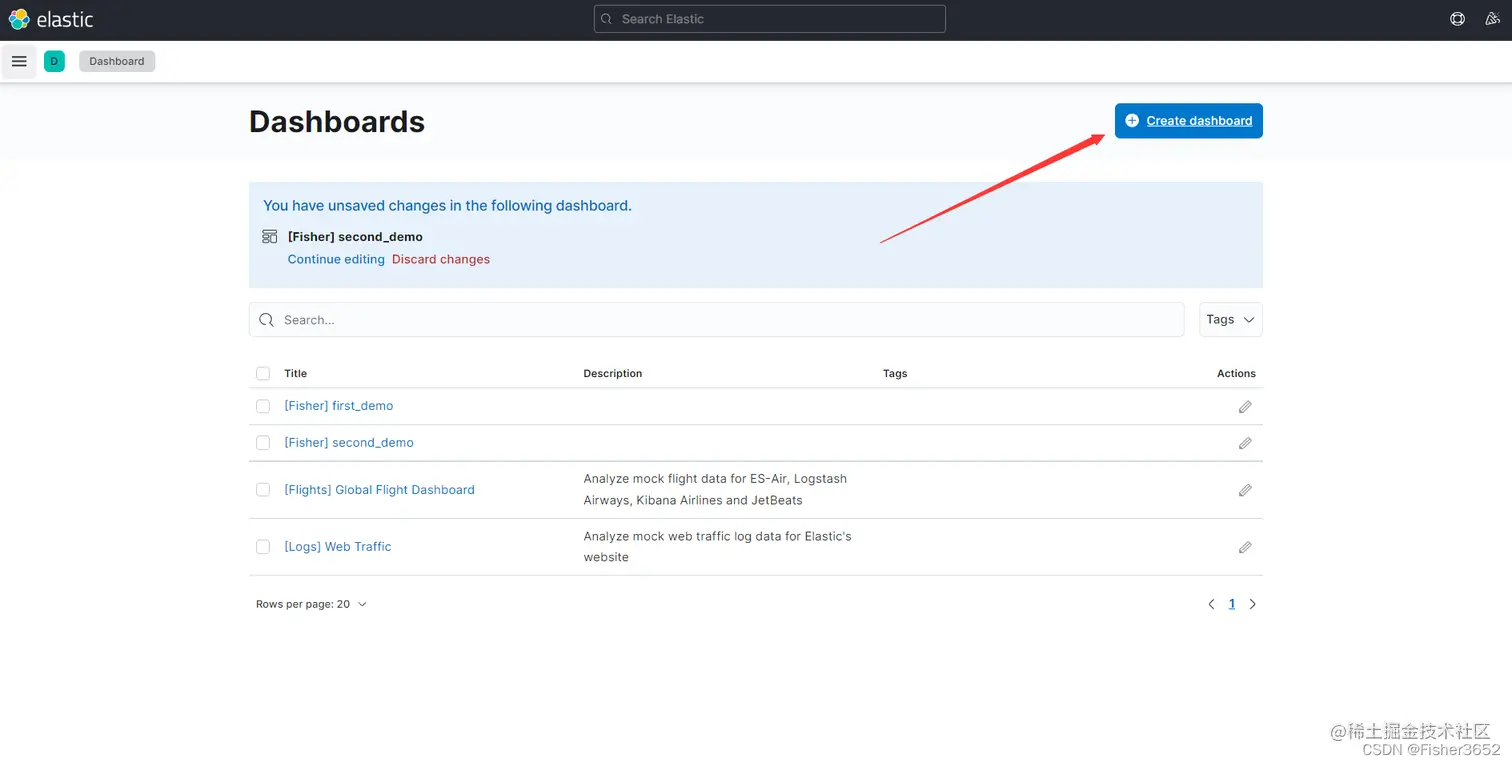Go to next page arrow
Screen dimensions: 1512x763
point(1253,604)
